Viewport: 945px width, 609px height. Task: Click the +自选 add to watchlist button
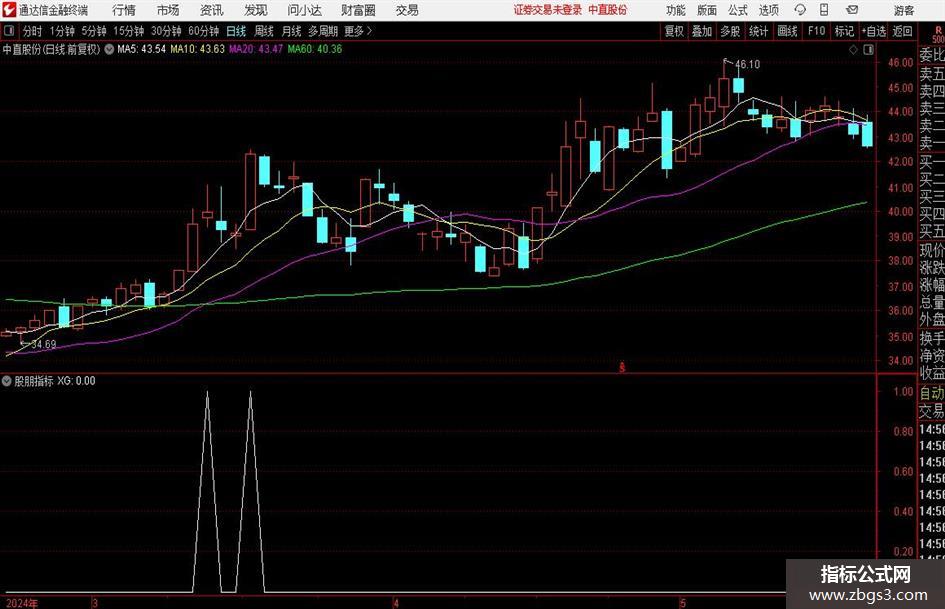[873, 31]
